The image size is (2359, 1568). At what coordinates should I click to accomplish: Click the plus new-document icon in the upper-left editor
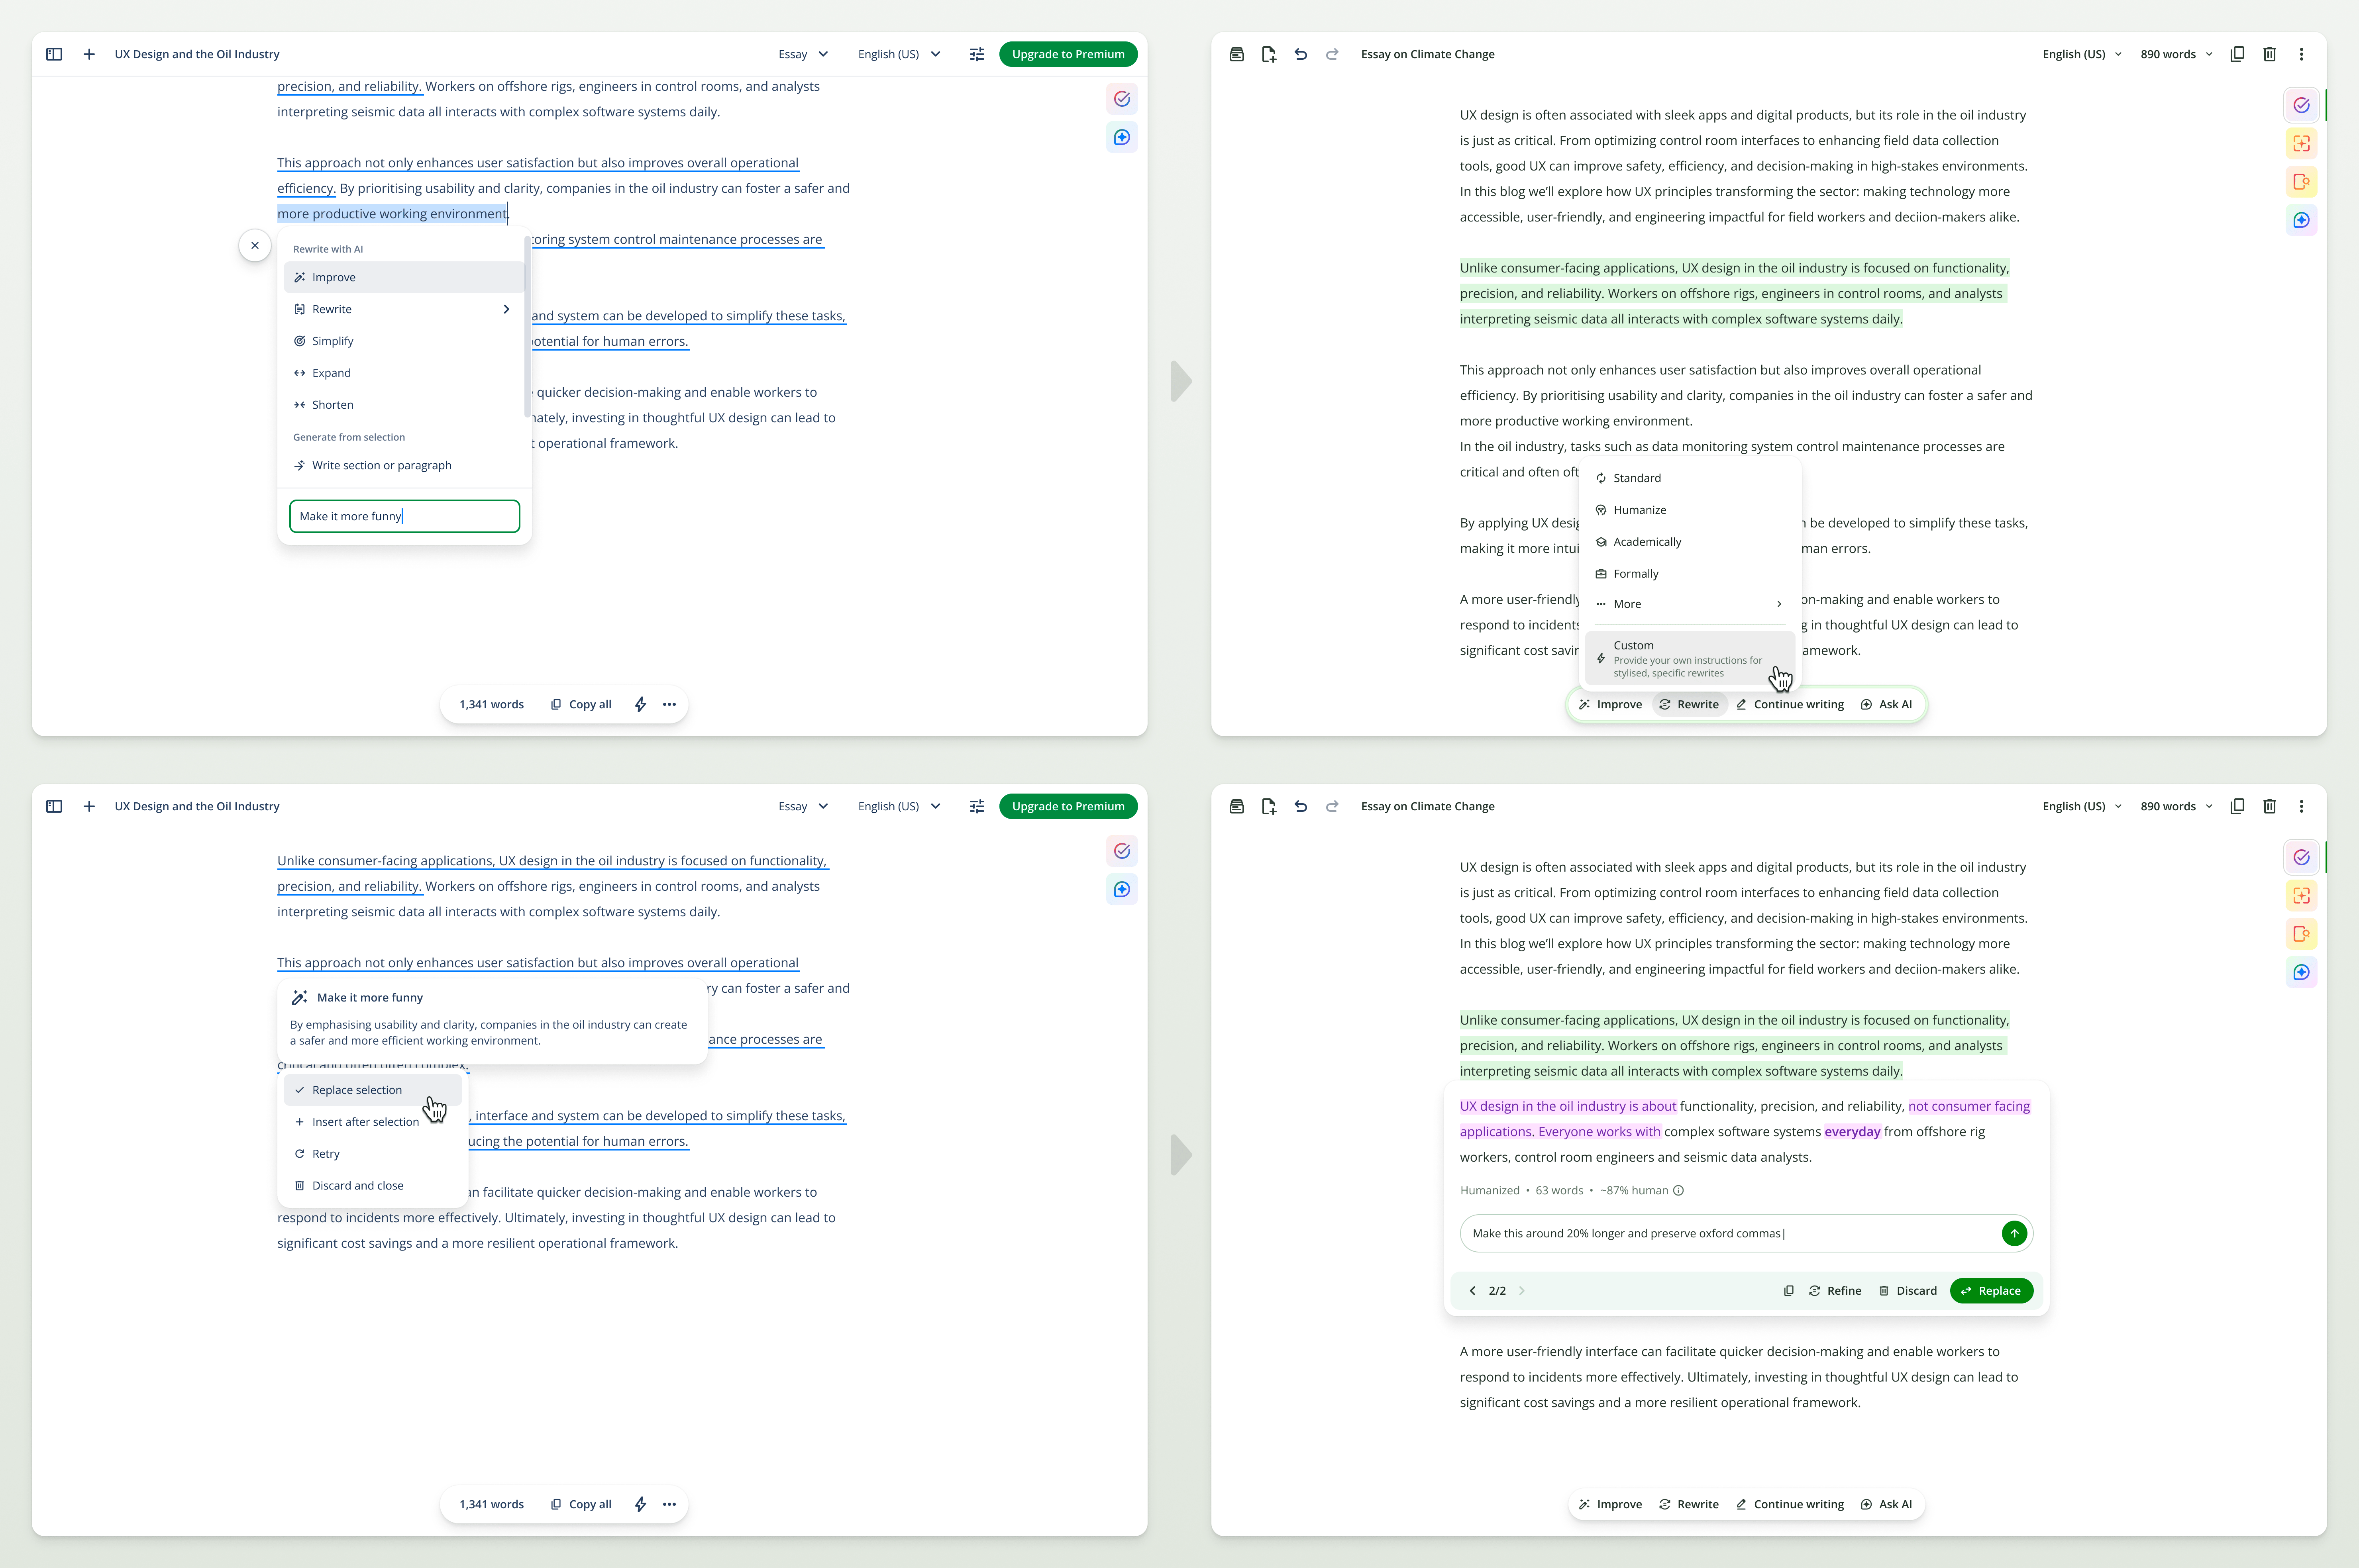click(x=89, y=54)
